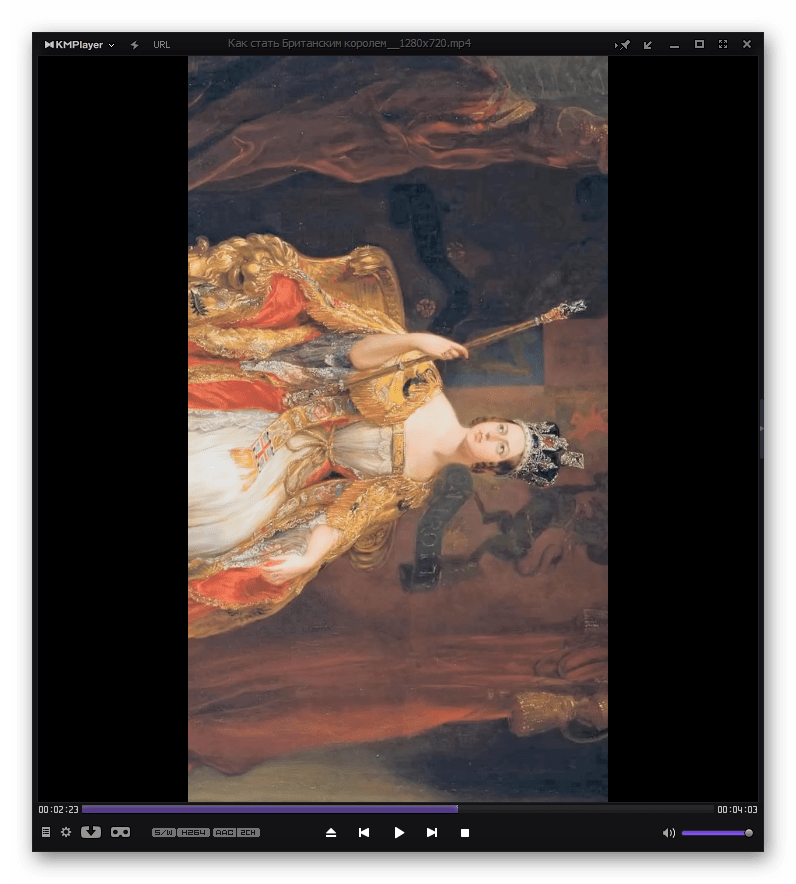Image resolution: width=796 pixels, height=884 pixels.
Task: Start playback with the play button
Action: pos(399,833)
